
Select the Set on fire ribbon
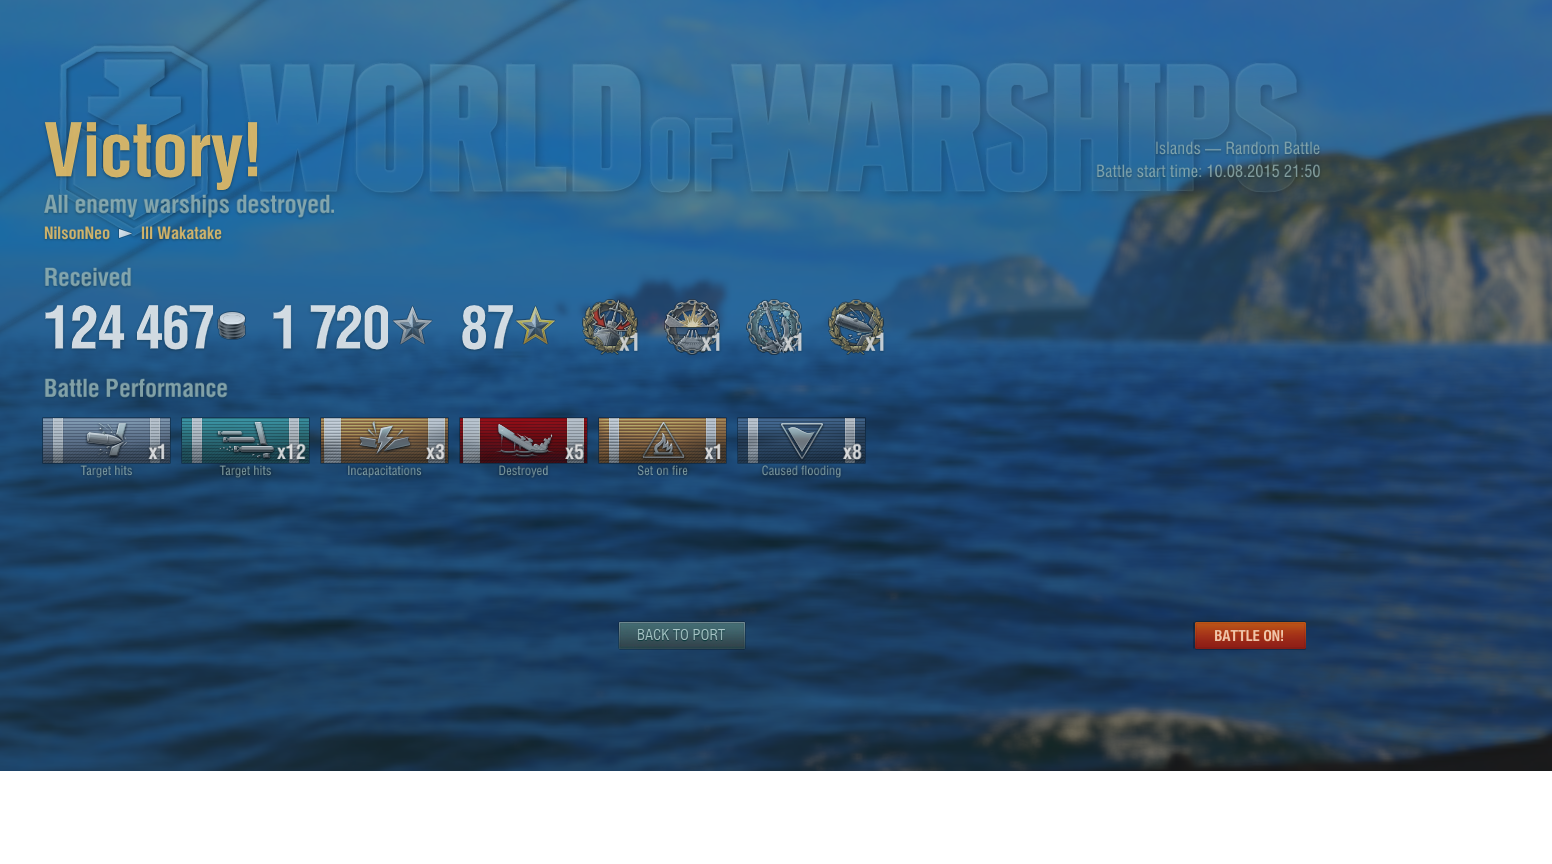coord(663,440)
